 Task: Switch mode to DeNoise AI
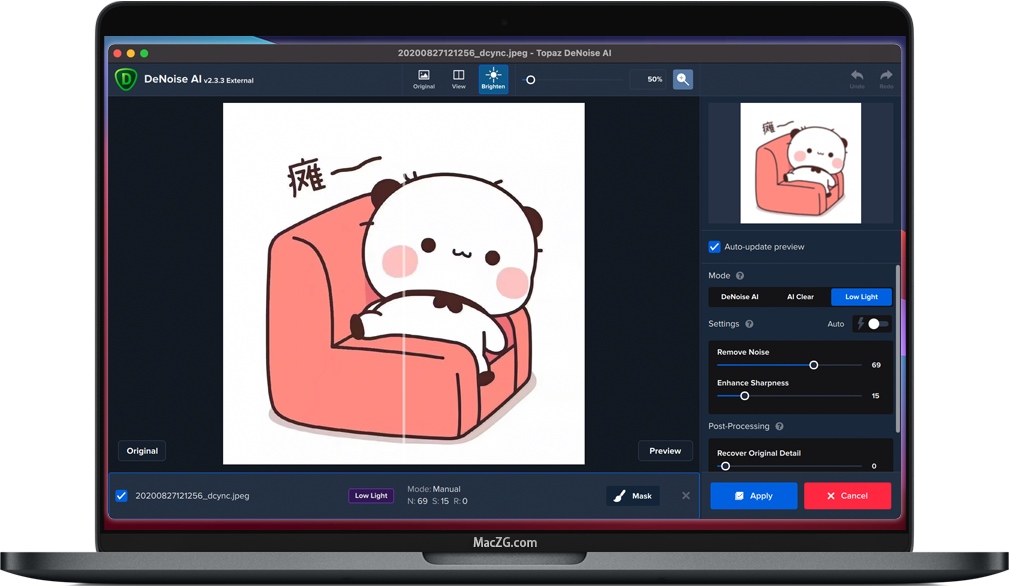pos(740,297)
